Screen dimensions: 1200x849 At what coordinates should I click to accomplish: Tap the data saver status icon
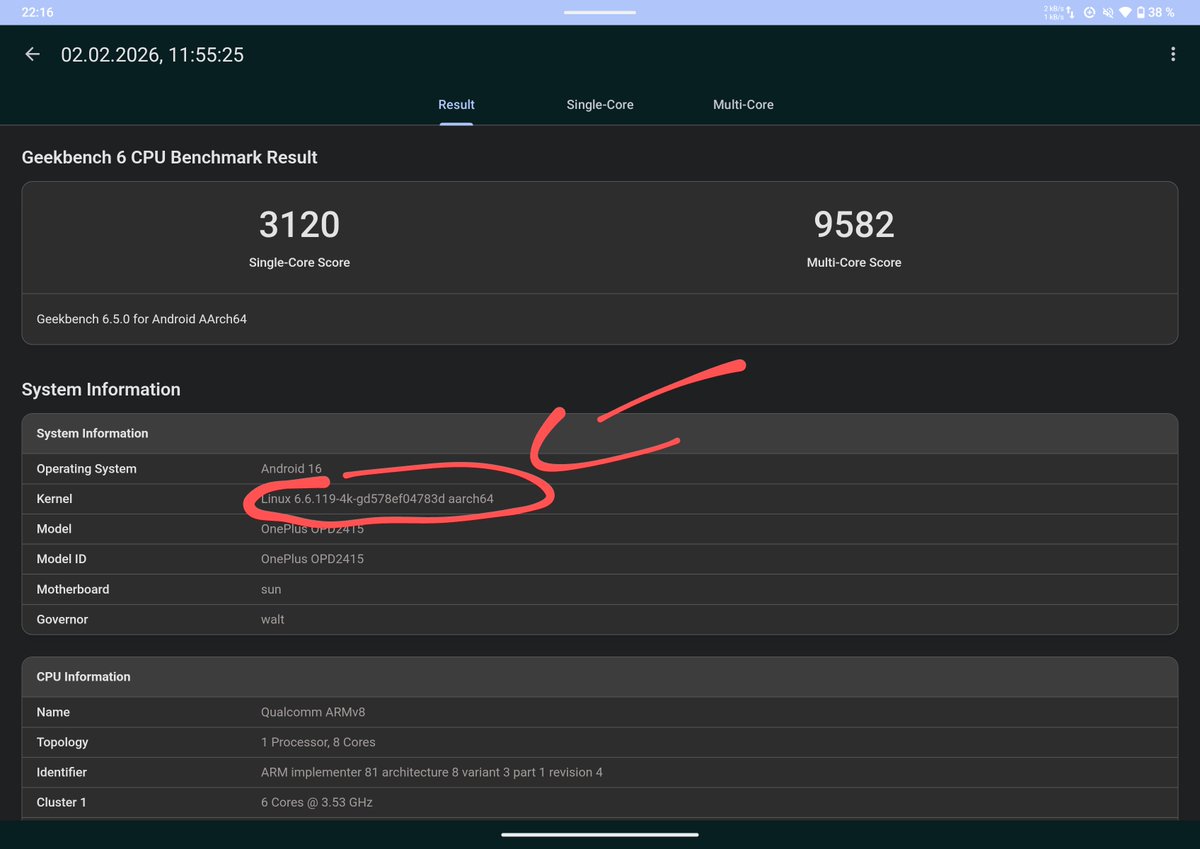pyautogui.click(x=1090, y=12)
